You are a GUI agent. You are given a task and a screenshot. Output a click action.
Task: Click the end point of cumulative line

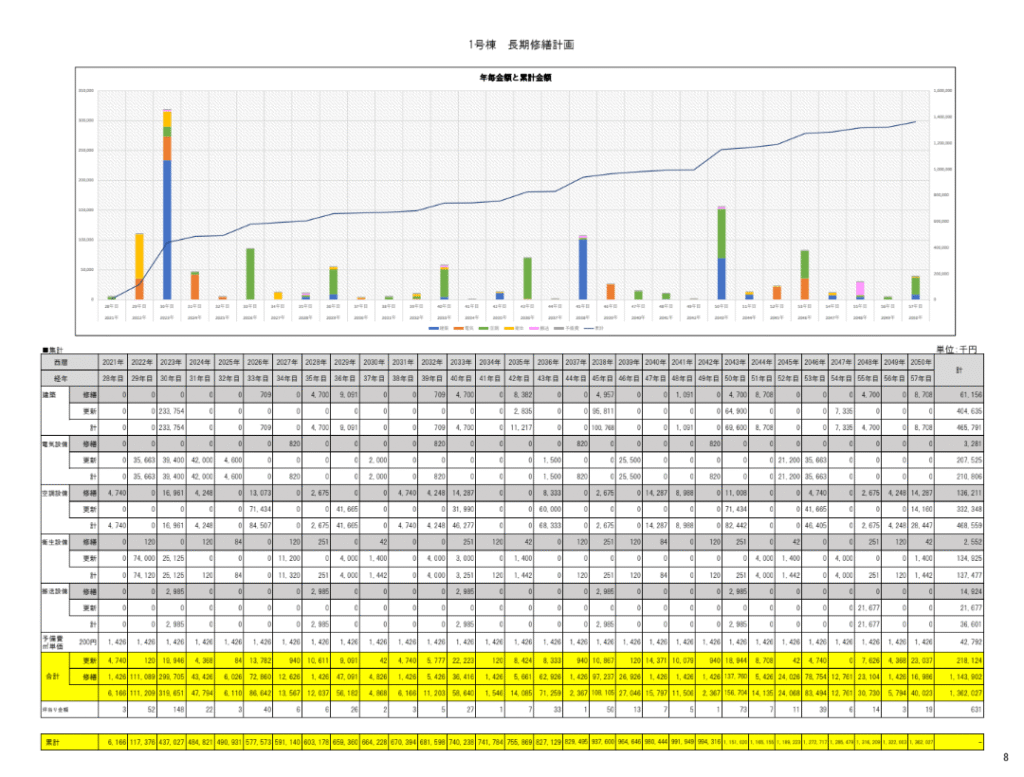click(x=916, y=122)
